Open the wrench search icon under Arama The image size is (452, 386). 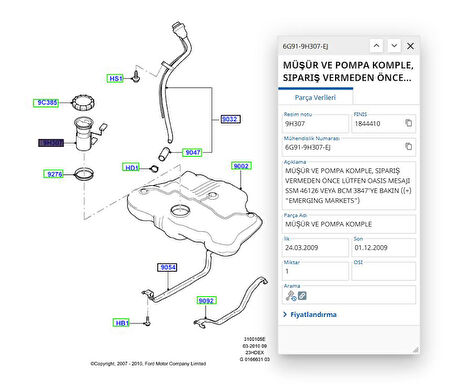(291, 296)
